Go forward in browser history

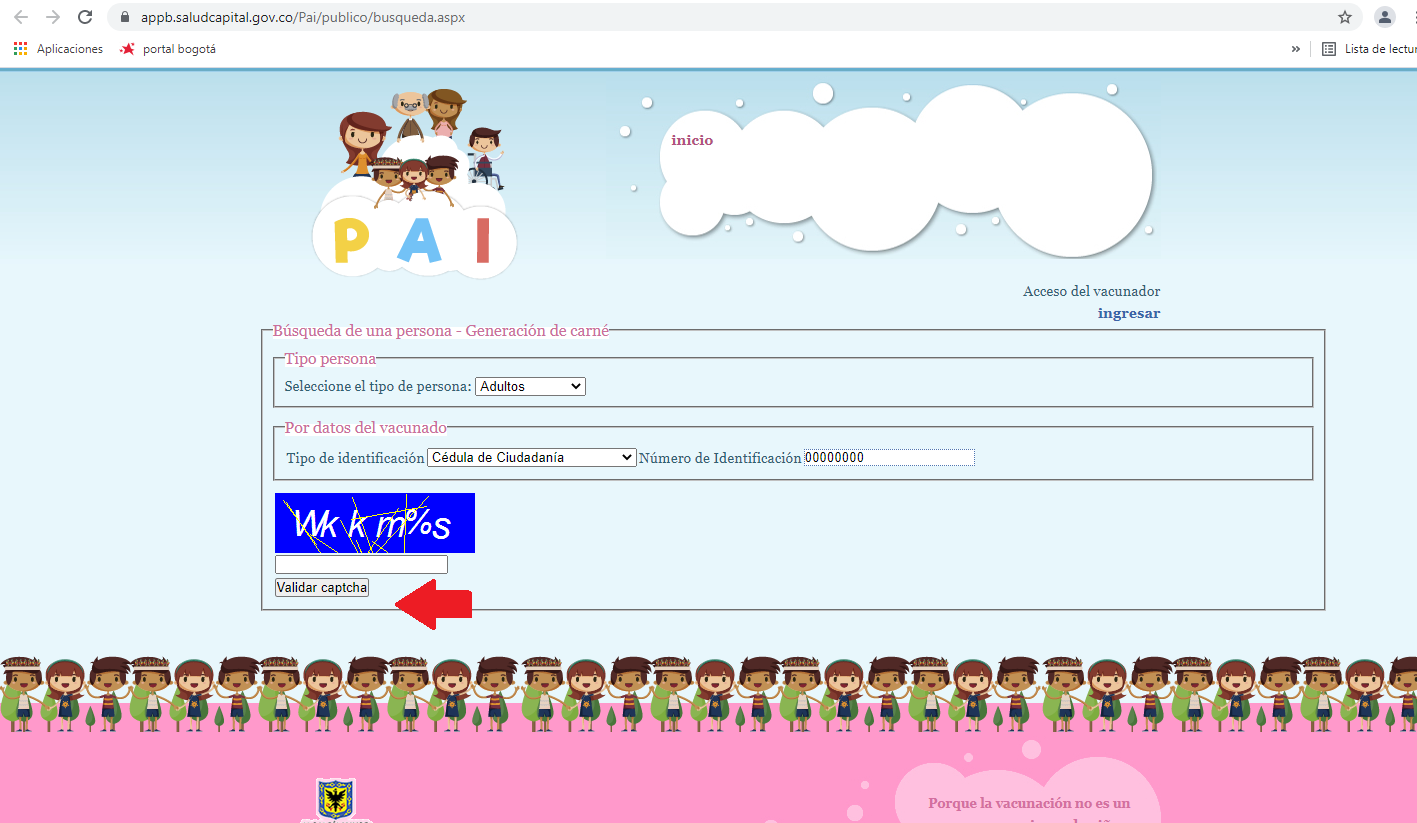pyautogui.click(x=53, y=17)
